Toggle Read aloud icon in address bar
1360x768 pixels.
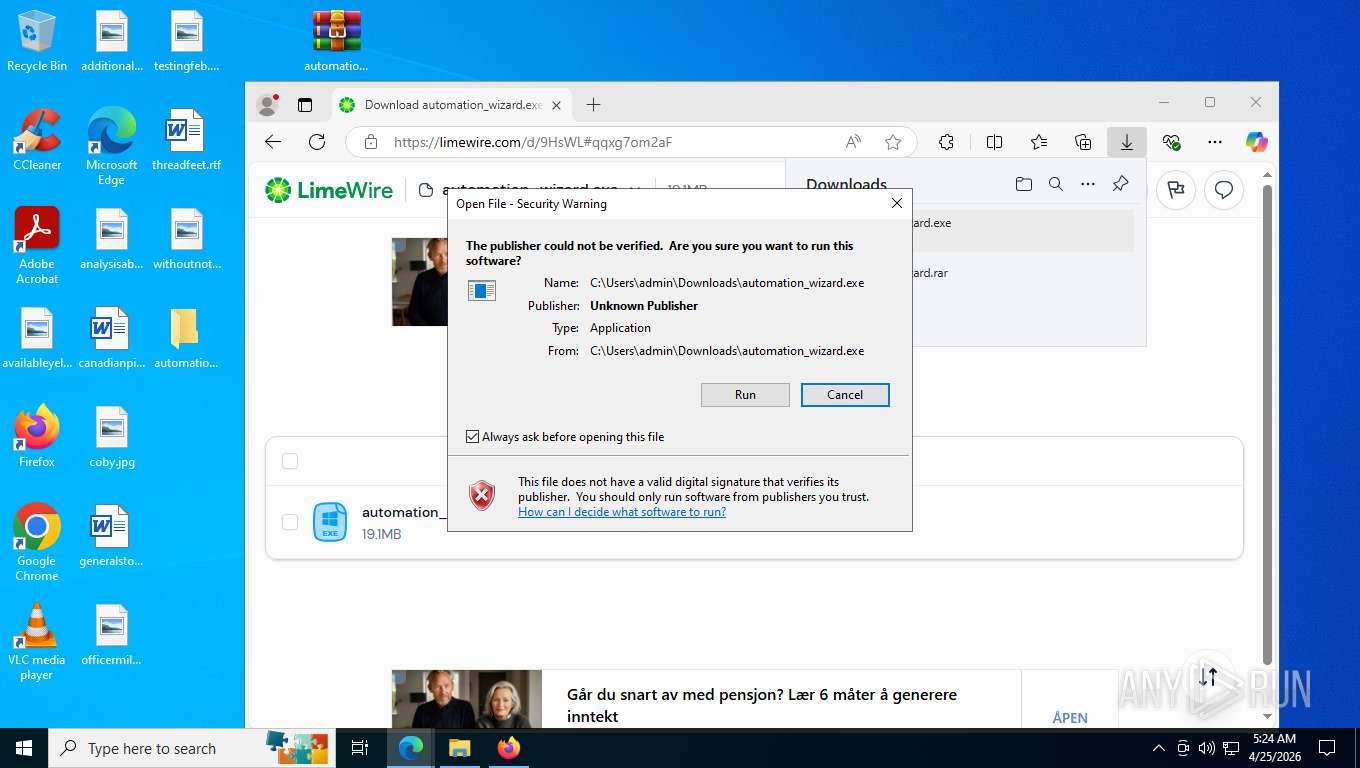coord(853,142)
